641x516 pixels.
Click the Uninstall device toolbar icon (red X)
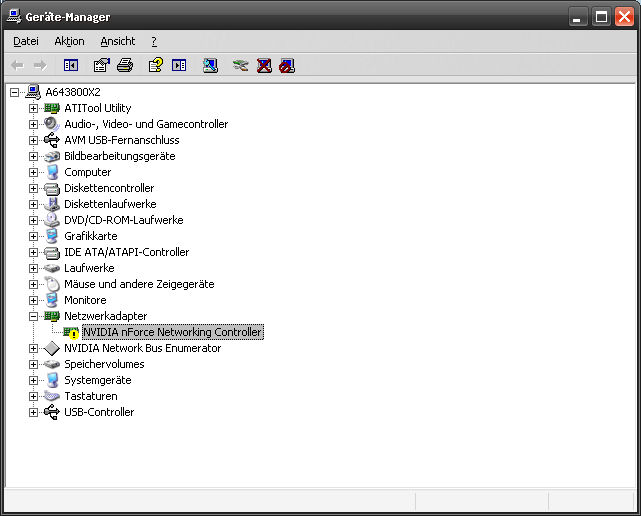pyautogui.click(x=264, y=65)
